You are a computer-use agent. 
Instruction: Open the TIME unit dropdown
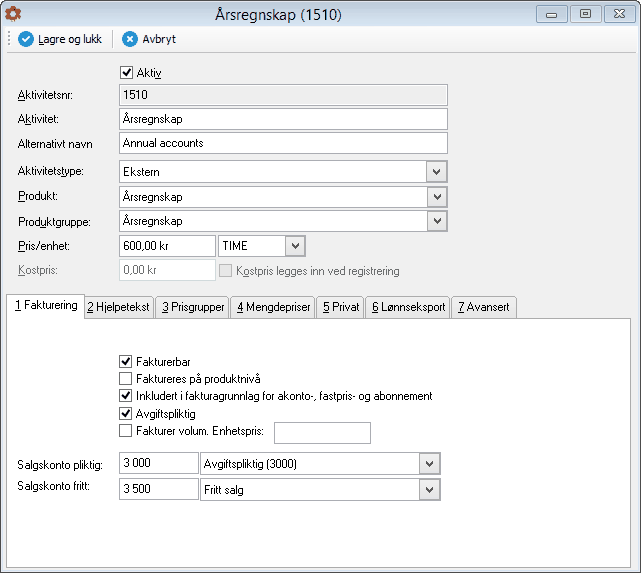pyautogui.click(x=295, y=246)
